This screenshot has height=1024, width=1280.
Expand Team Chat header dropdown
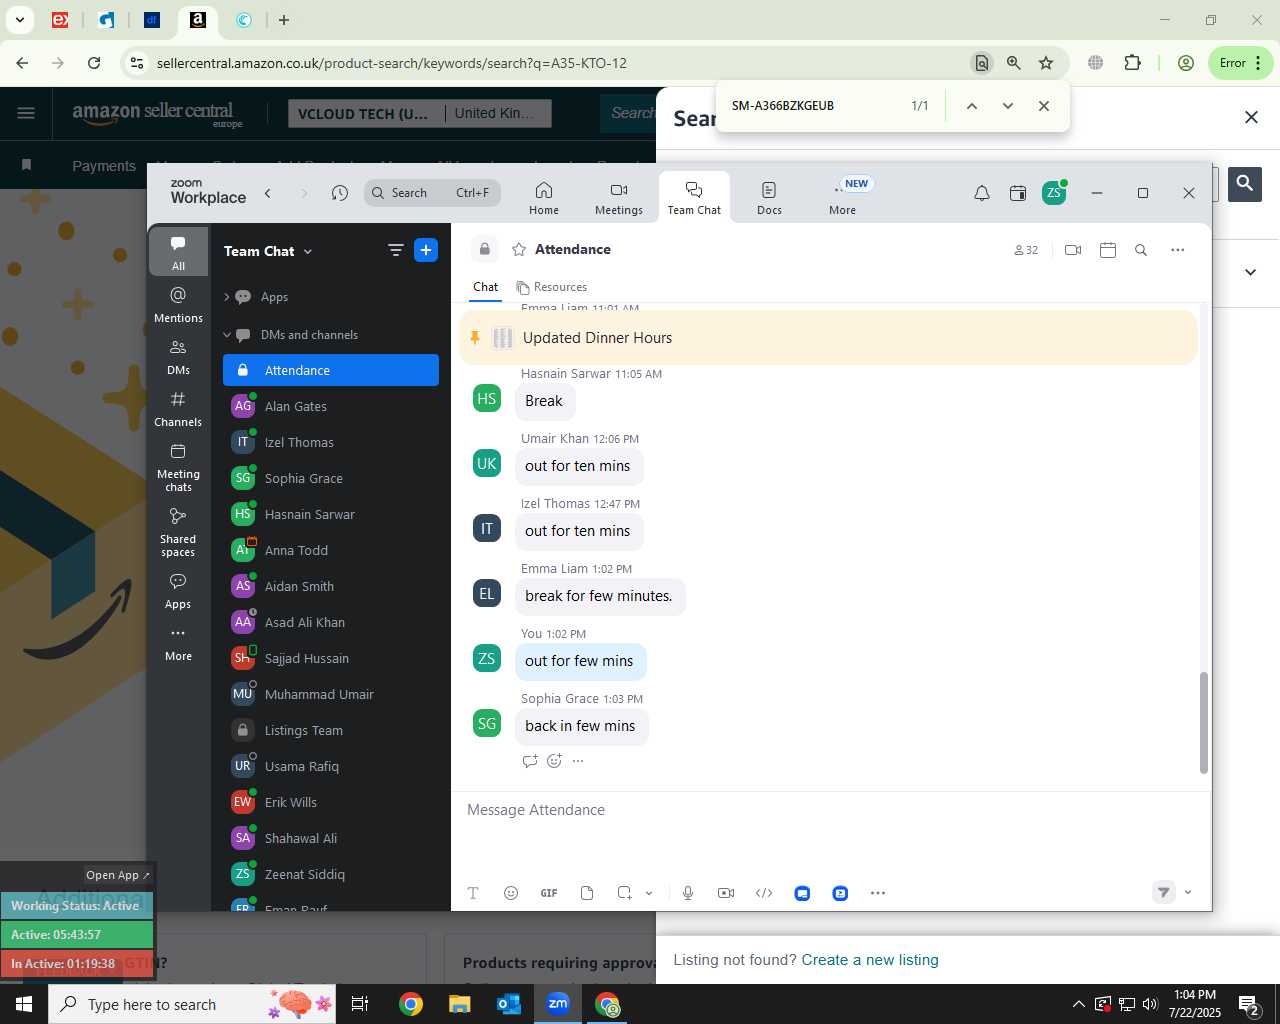point(308,252)
